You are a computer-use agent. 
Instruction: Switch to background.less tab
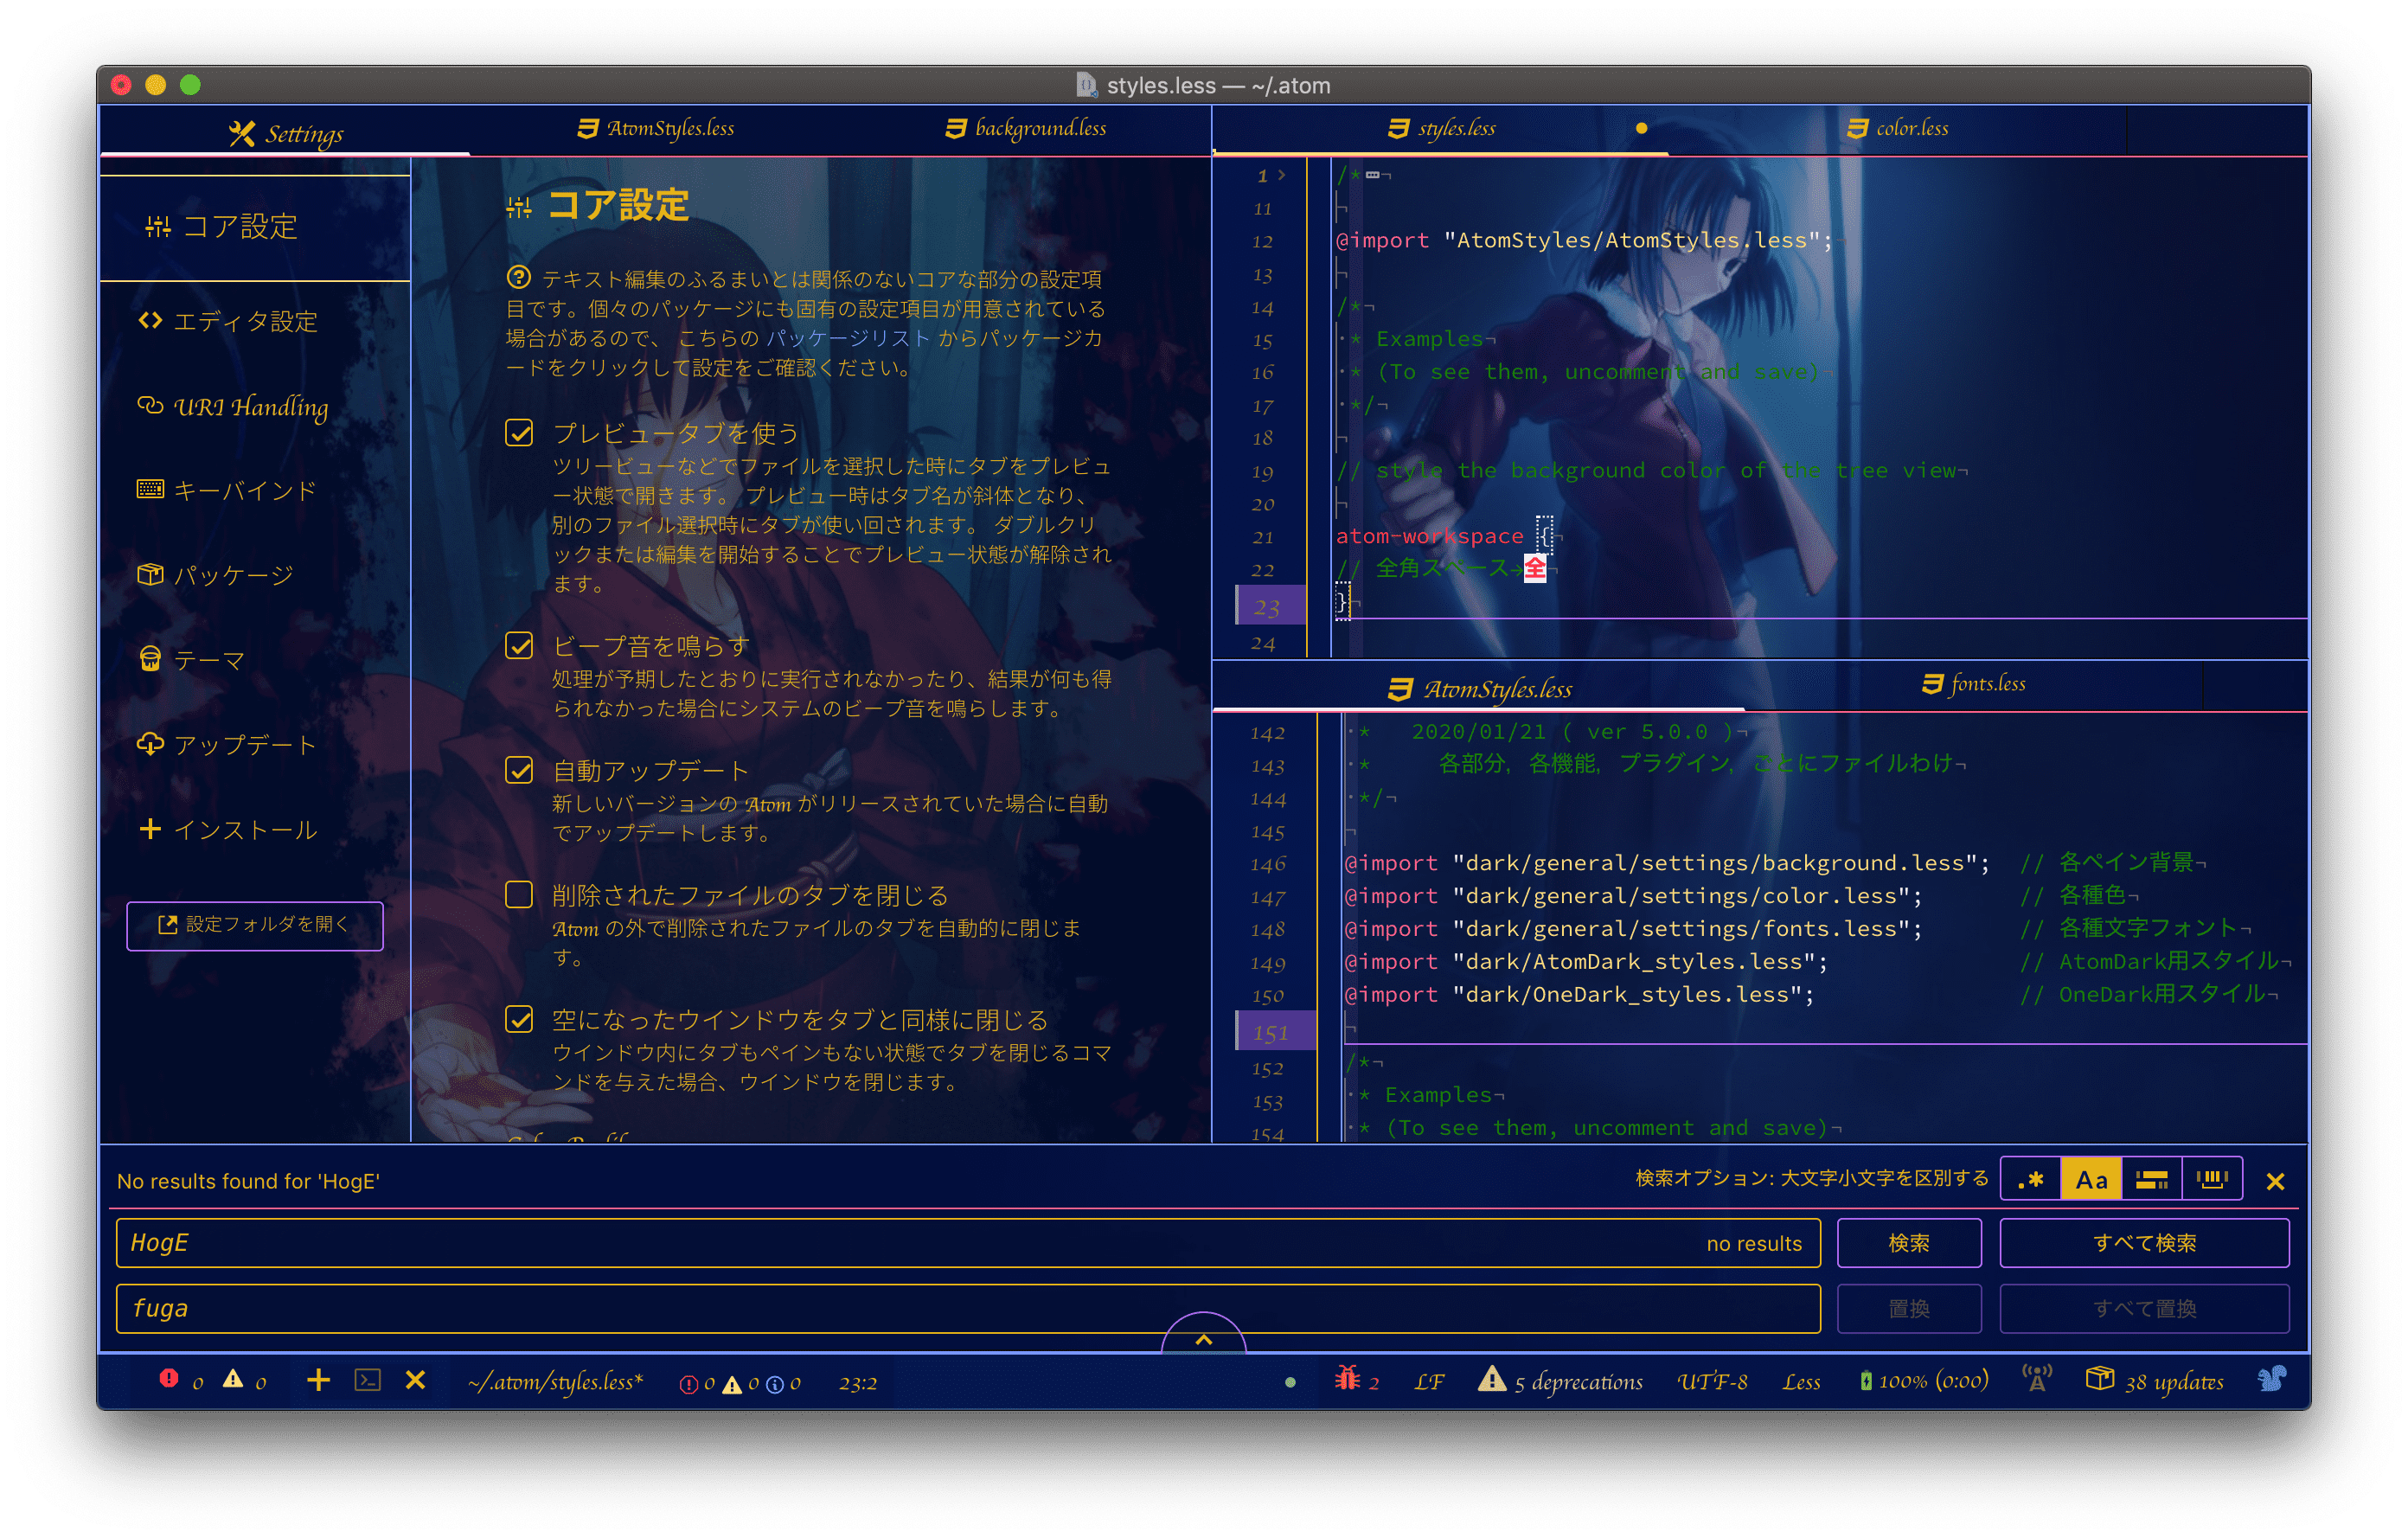click(1026, 129)
